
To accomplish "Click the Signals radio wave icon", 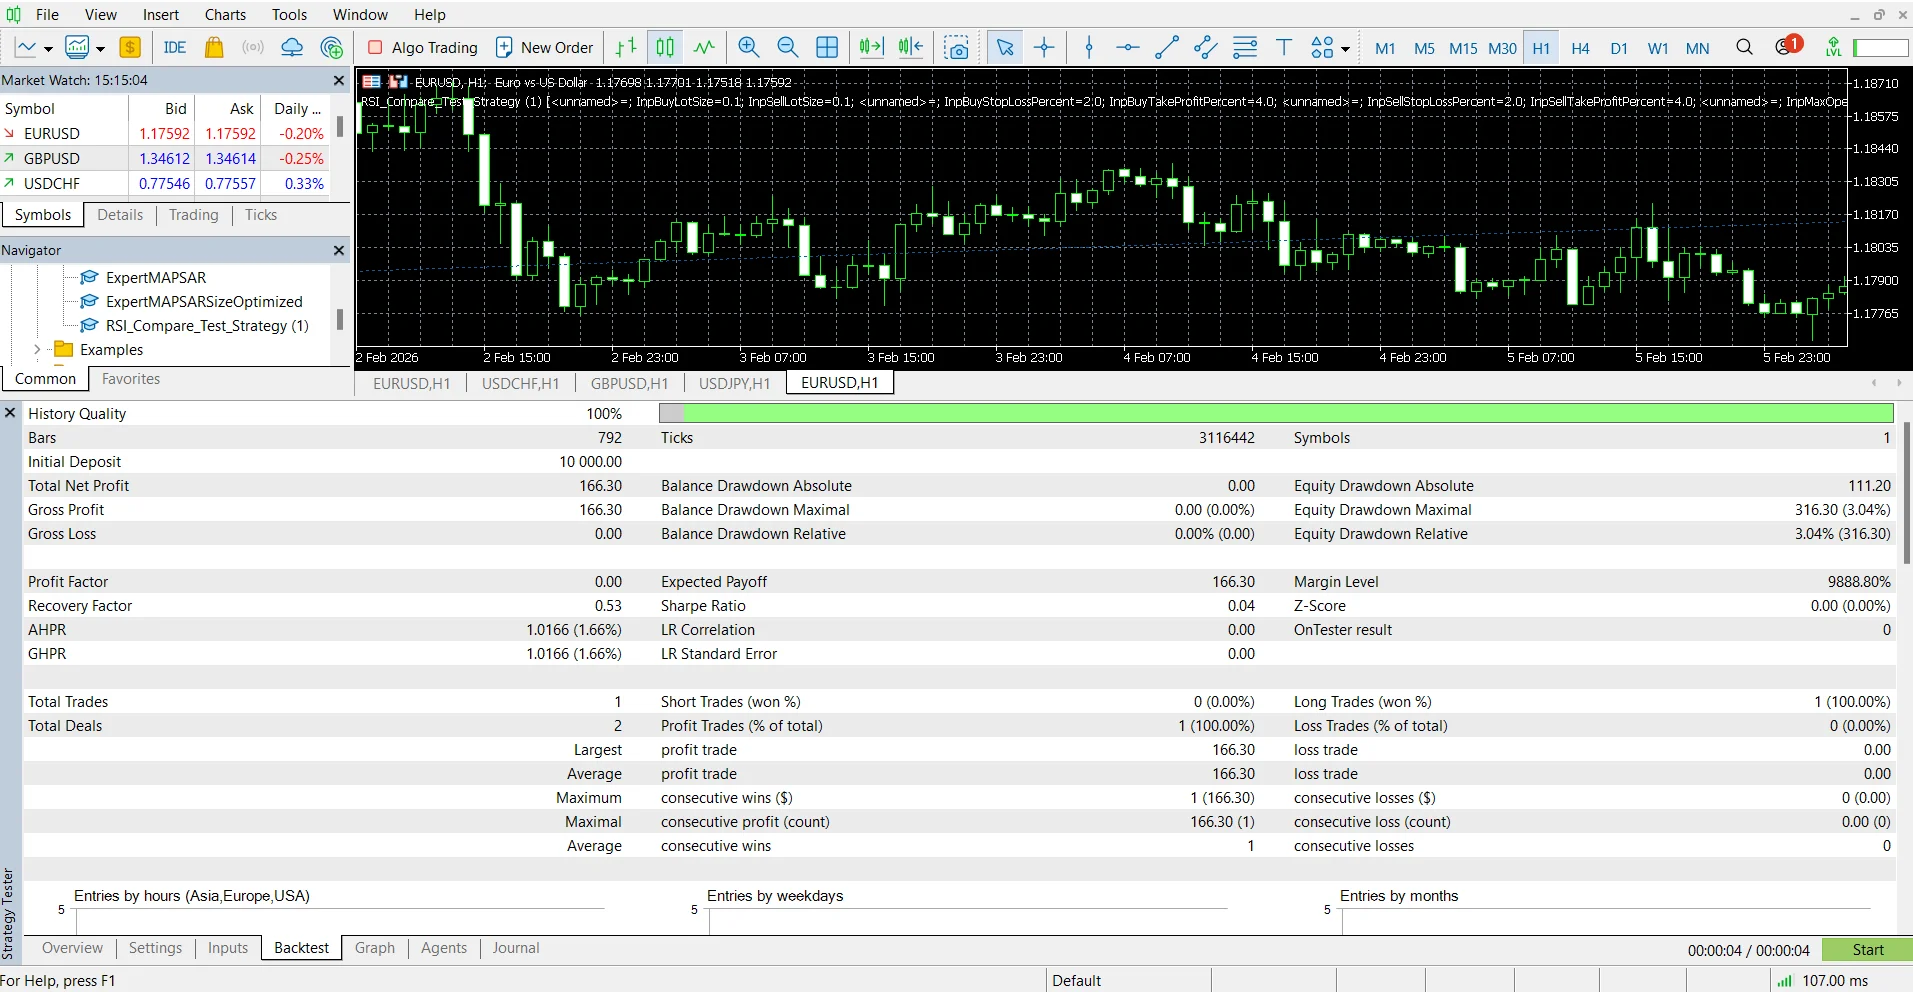I will pos(253,47).
